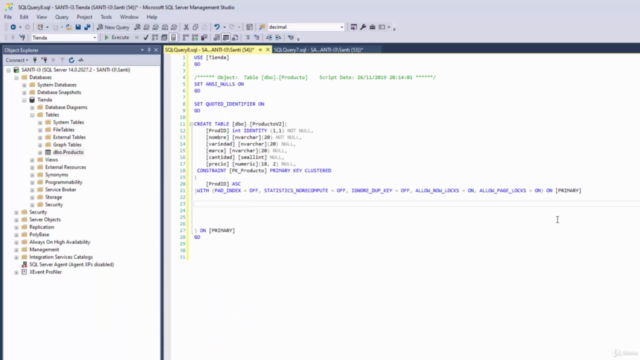Click the Find in Files icon
Viewport: 640px width, 360px height.
262,27
